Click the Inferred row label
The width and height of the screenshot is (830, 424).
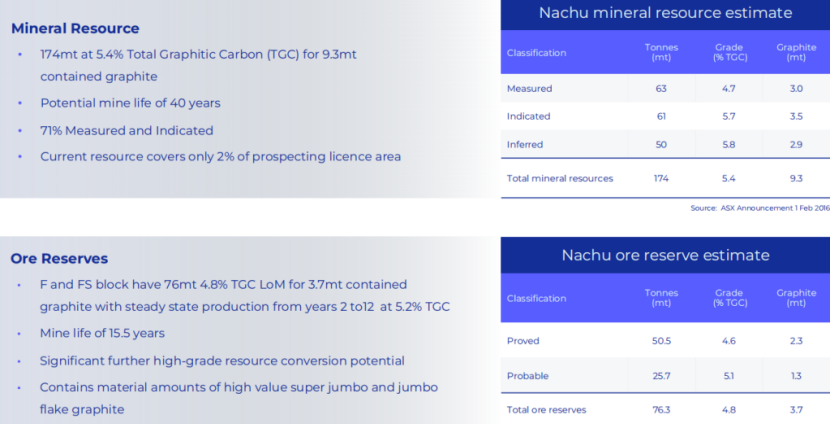click(x=525, y=144)
